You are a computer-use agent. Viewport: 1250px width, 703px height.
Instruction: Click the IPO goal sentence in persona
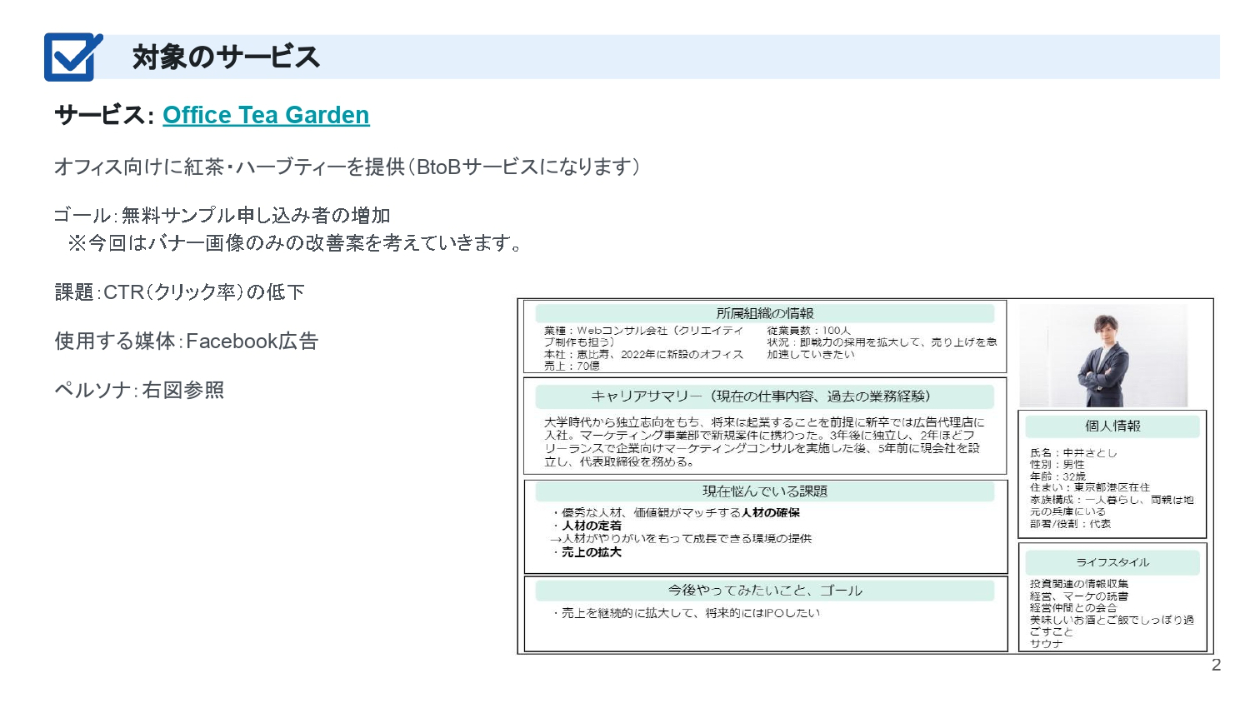(x=688, y=613)
